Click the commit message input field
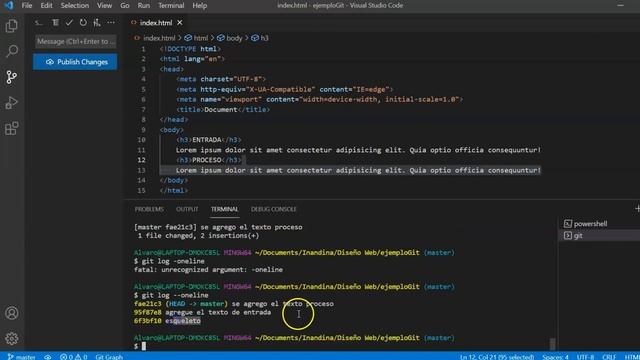The width and height of the screenshot is (640, 360). tap(76, 41)
